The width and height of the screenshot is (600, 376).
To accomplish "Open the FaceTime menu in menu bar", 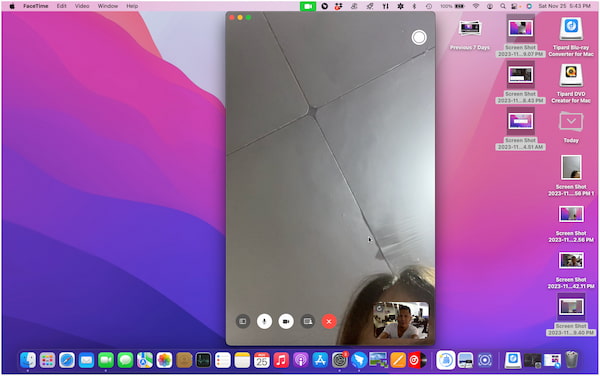I will tap(36, 6).
